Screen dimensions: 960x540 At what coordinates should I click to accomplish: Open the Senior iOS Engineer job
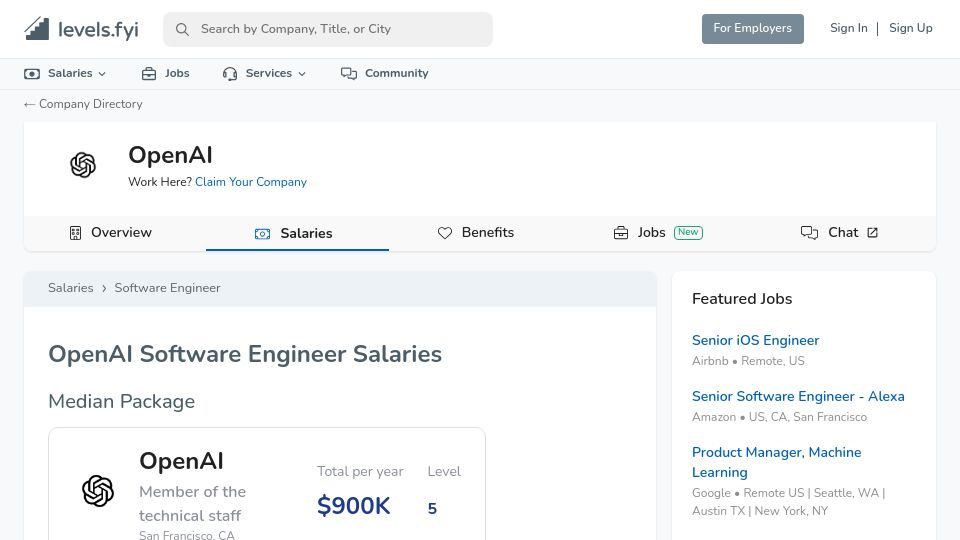[x=756, y=340]
